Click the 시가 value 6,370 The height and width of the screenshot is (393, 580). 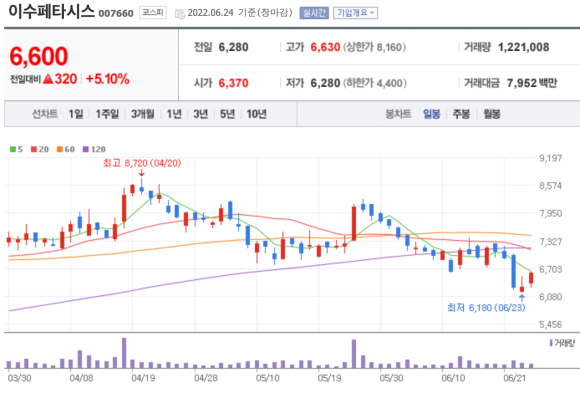click(233, 83)
